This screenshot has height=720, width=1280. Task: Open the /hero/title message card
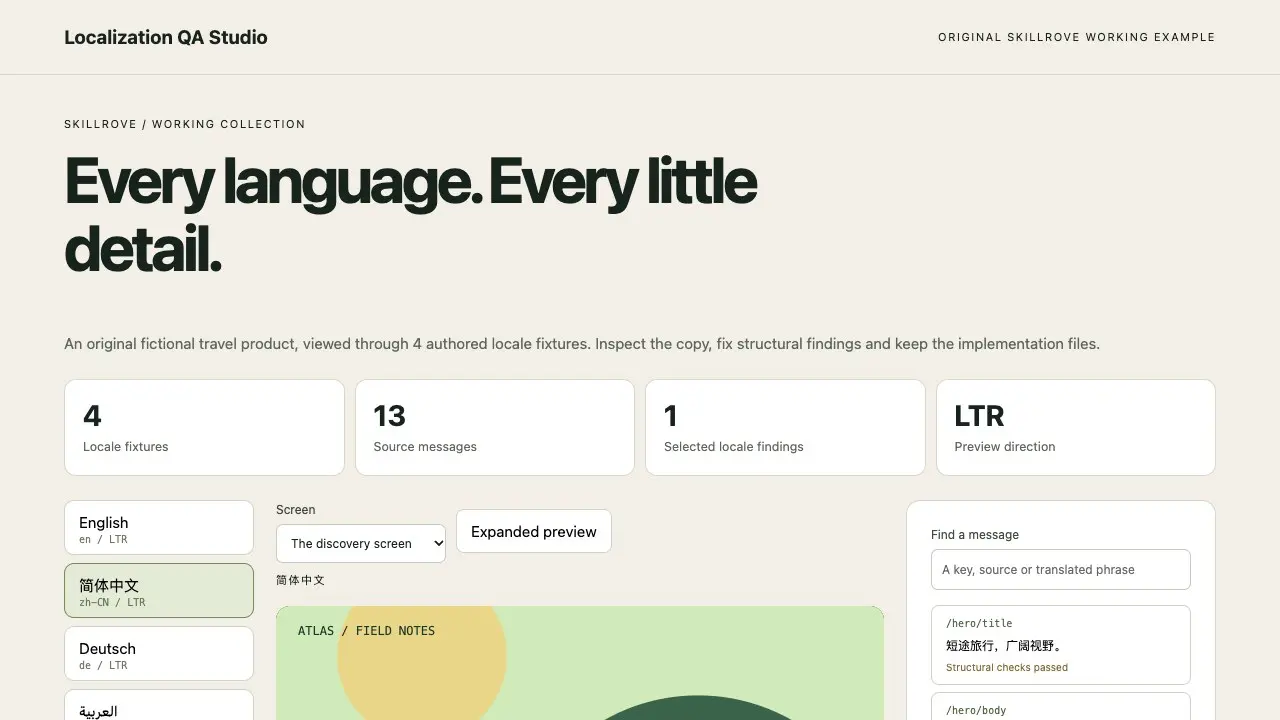(x=1061, y=645)
